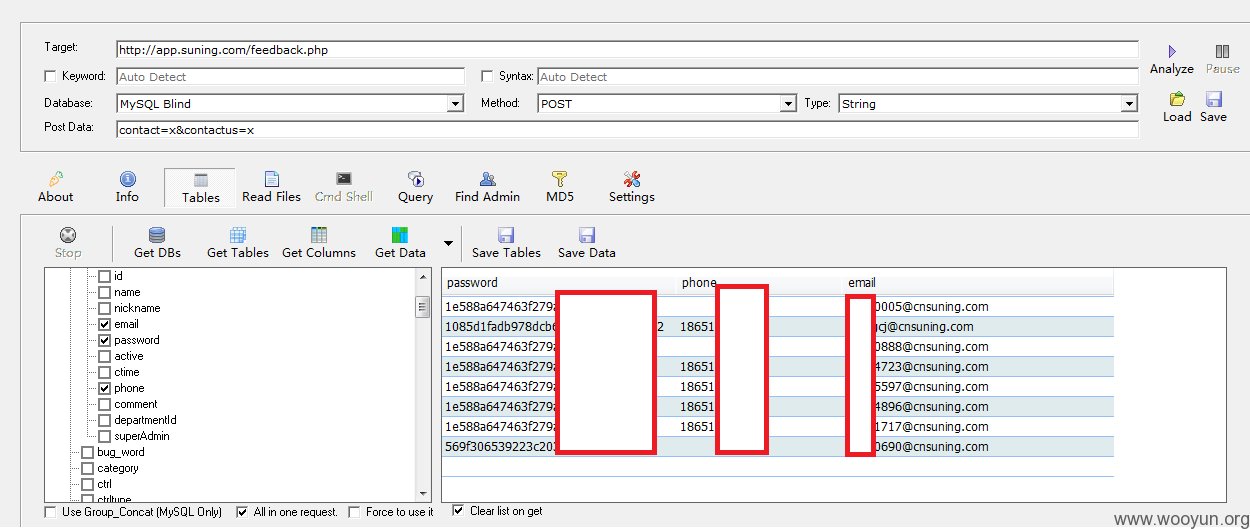Select the email cell ending 5597@cnsuning.com

coord(978,387)
